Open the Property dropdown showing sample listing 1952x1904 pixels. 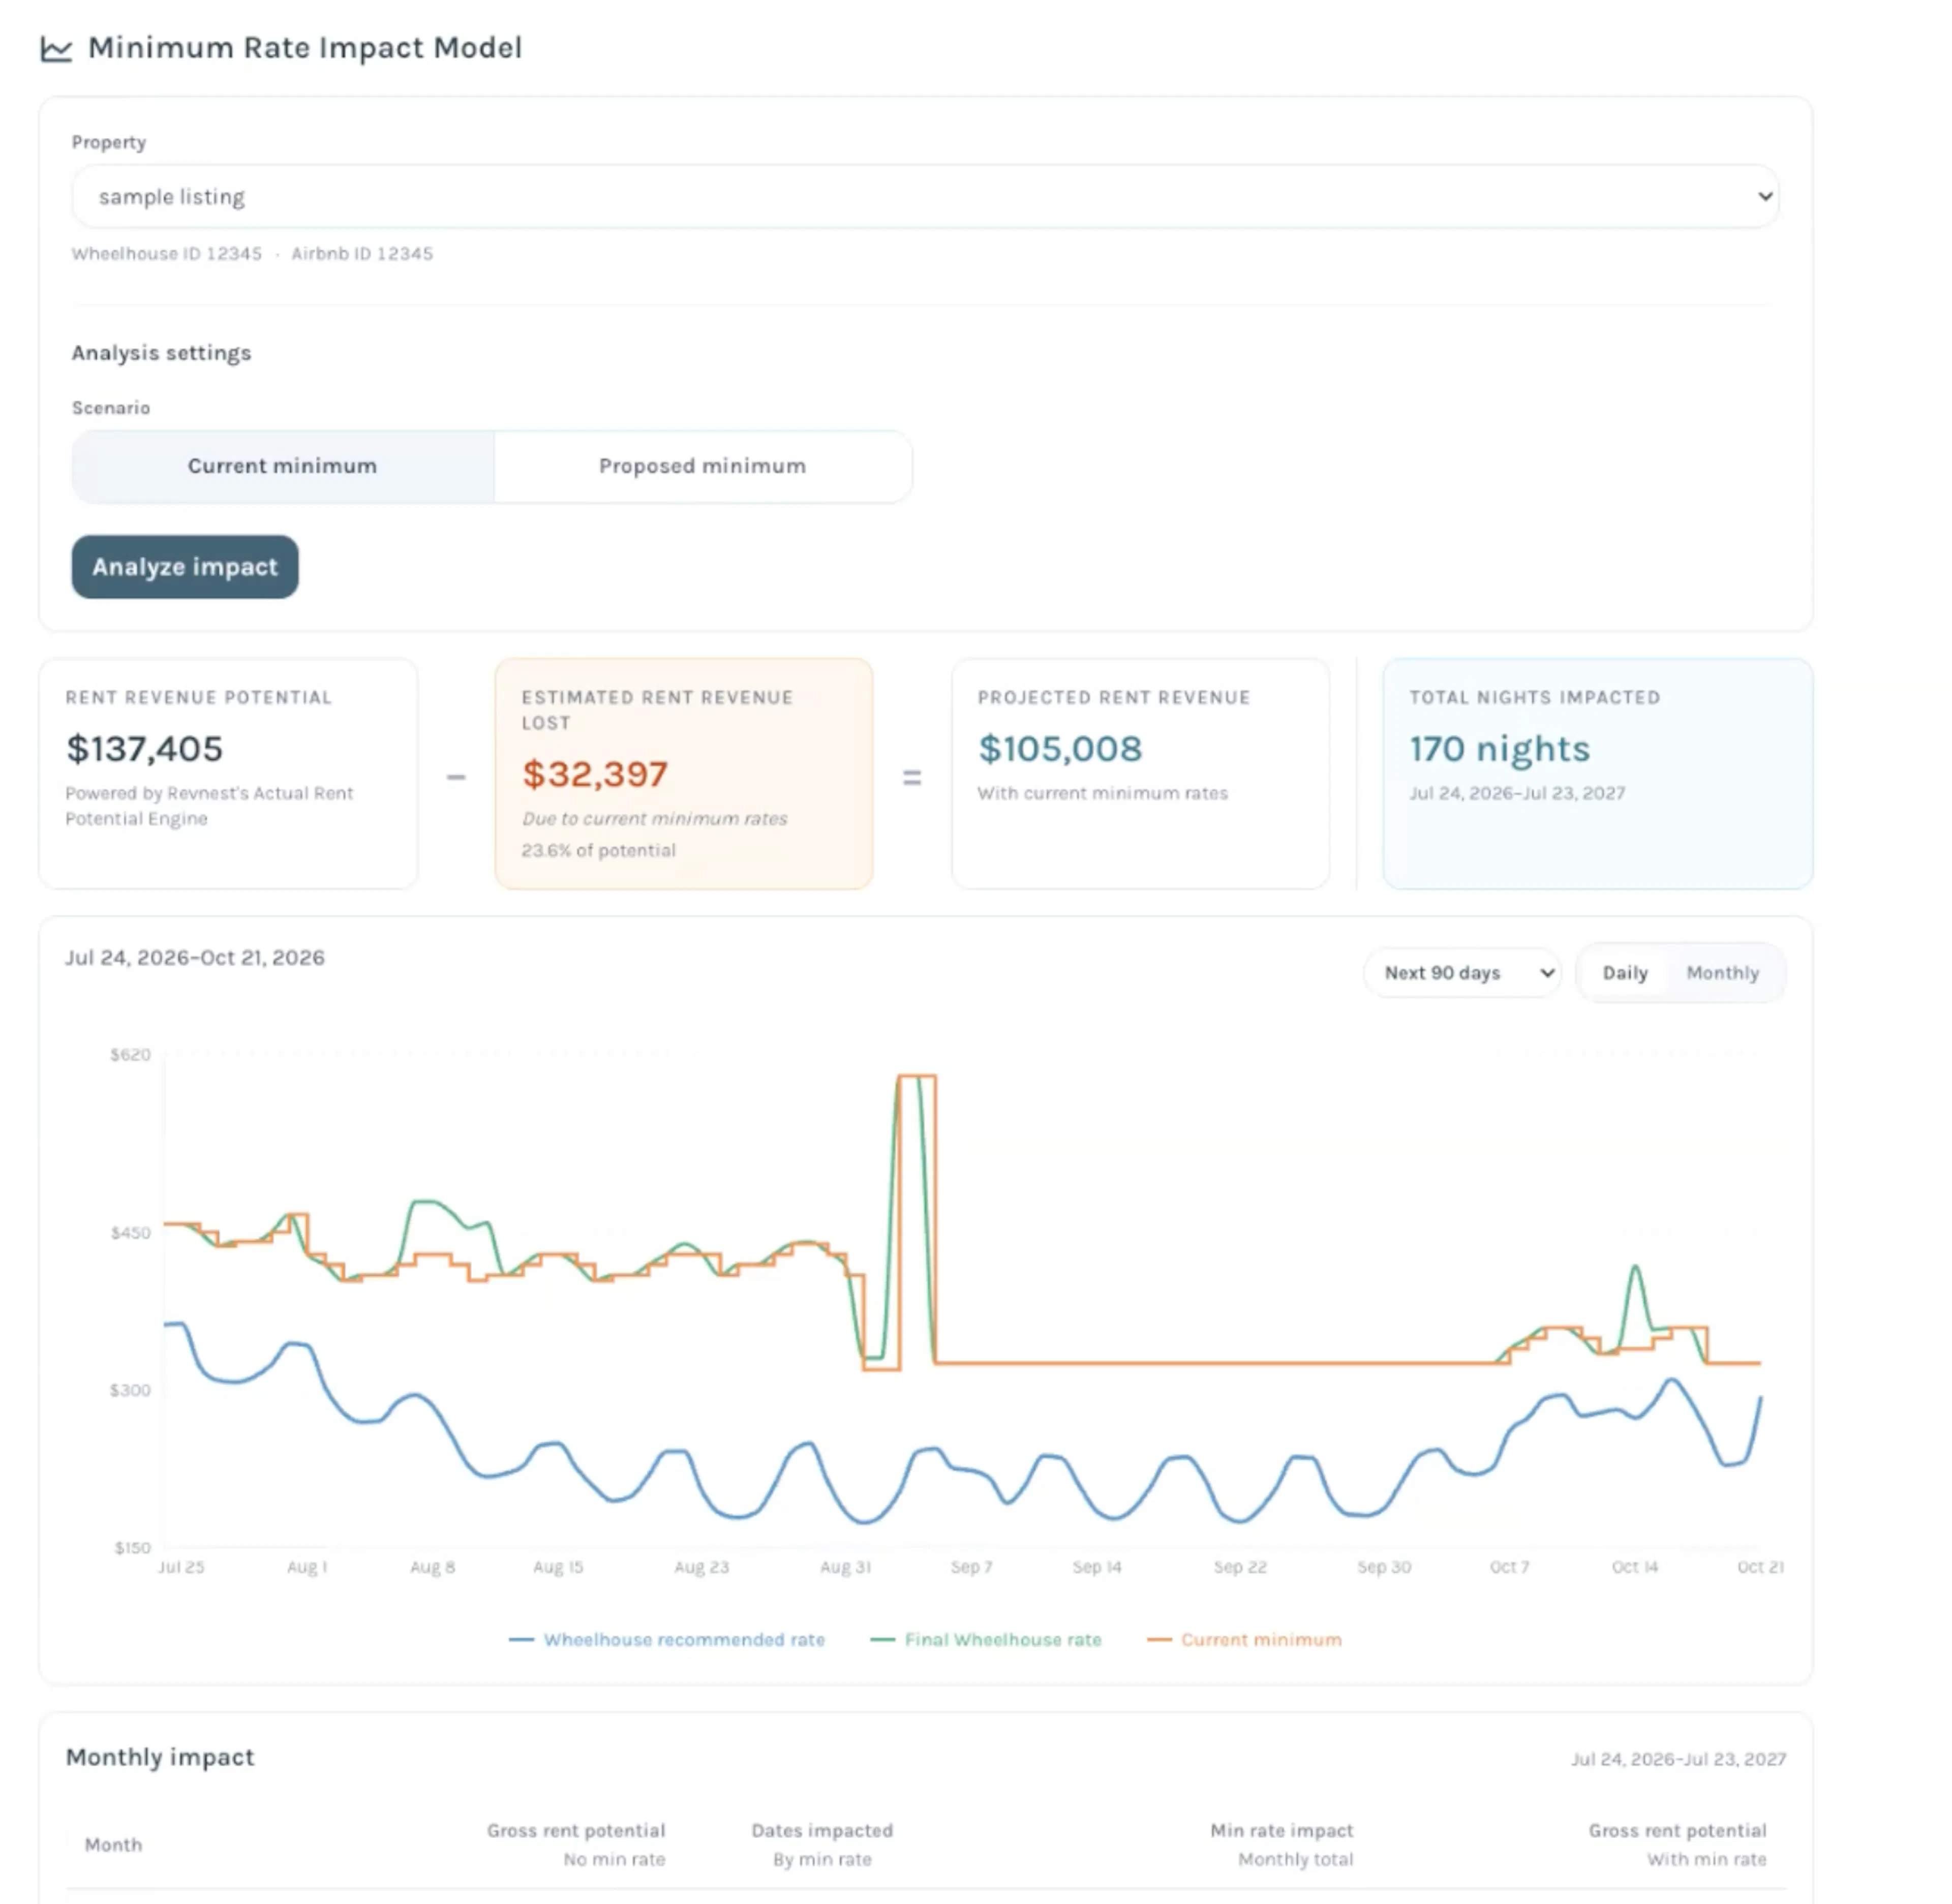pos(925,196)
